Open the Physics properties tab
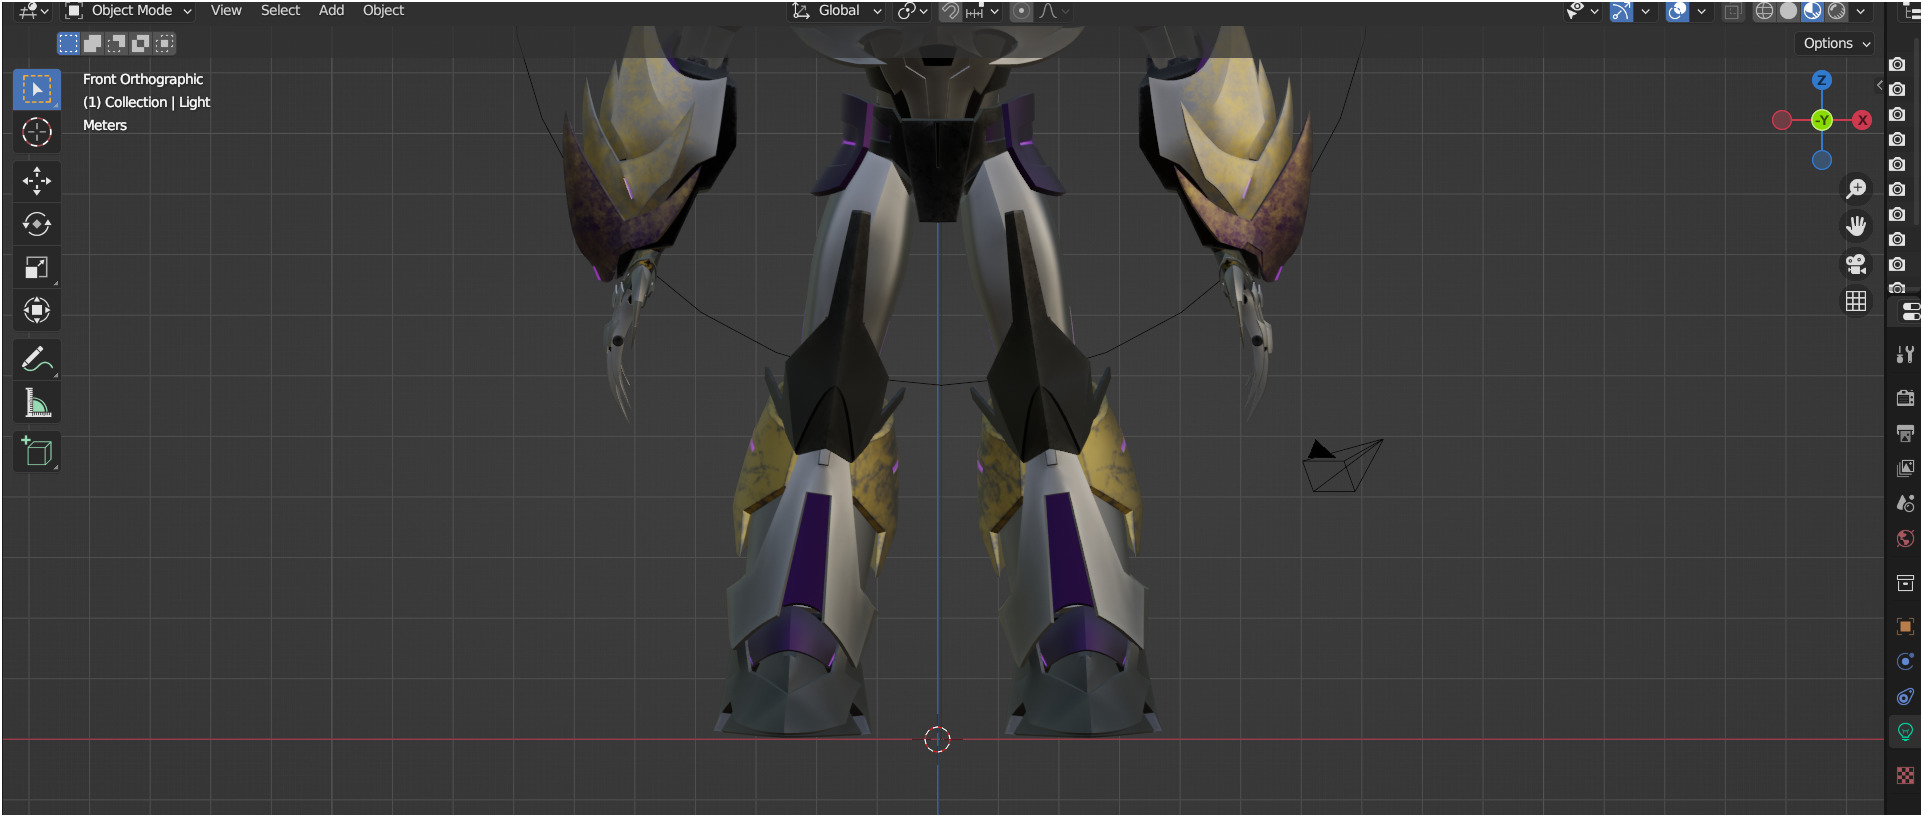This screenshot has width=1923, height=817. pyautogui.click(x=1905, y=662)
